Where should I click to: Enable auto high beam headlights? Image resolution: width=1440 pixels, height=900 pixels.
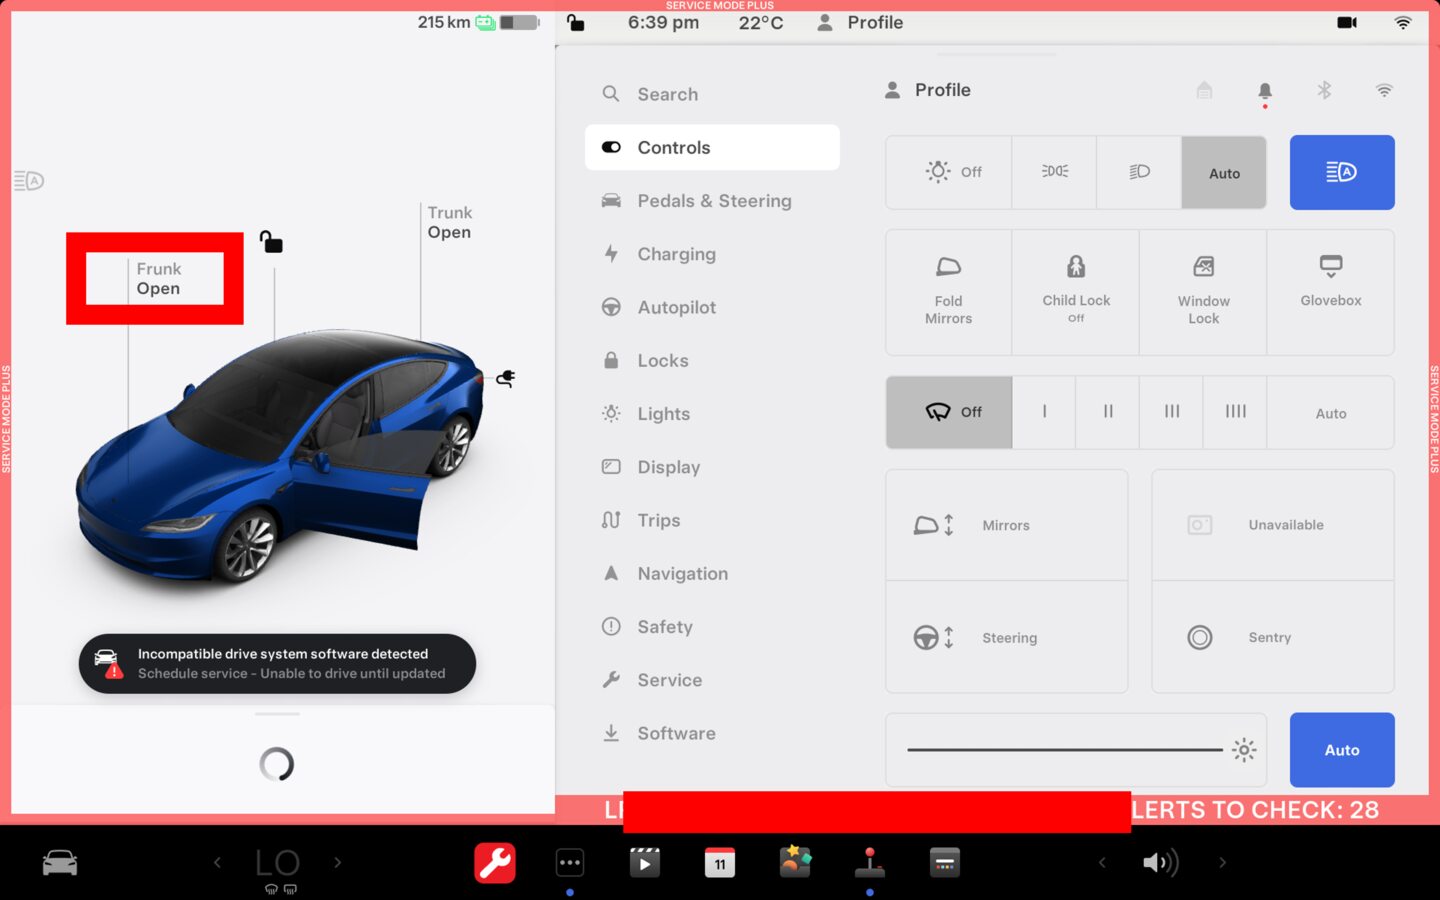coord(1341,172)
